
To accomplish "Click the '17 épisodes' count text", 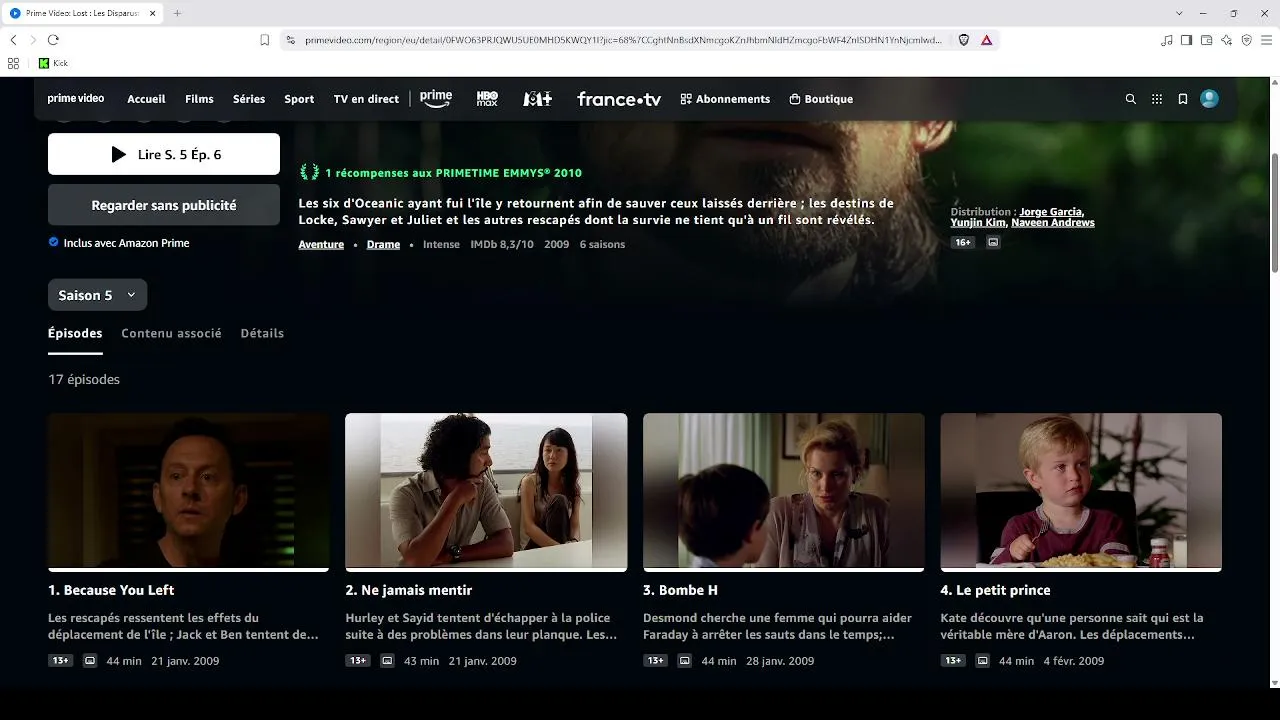I will coord(84,379).
